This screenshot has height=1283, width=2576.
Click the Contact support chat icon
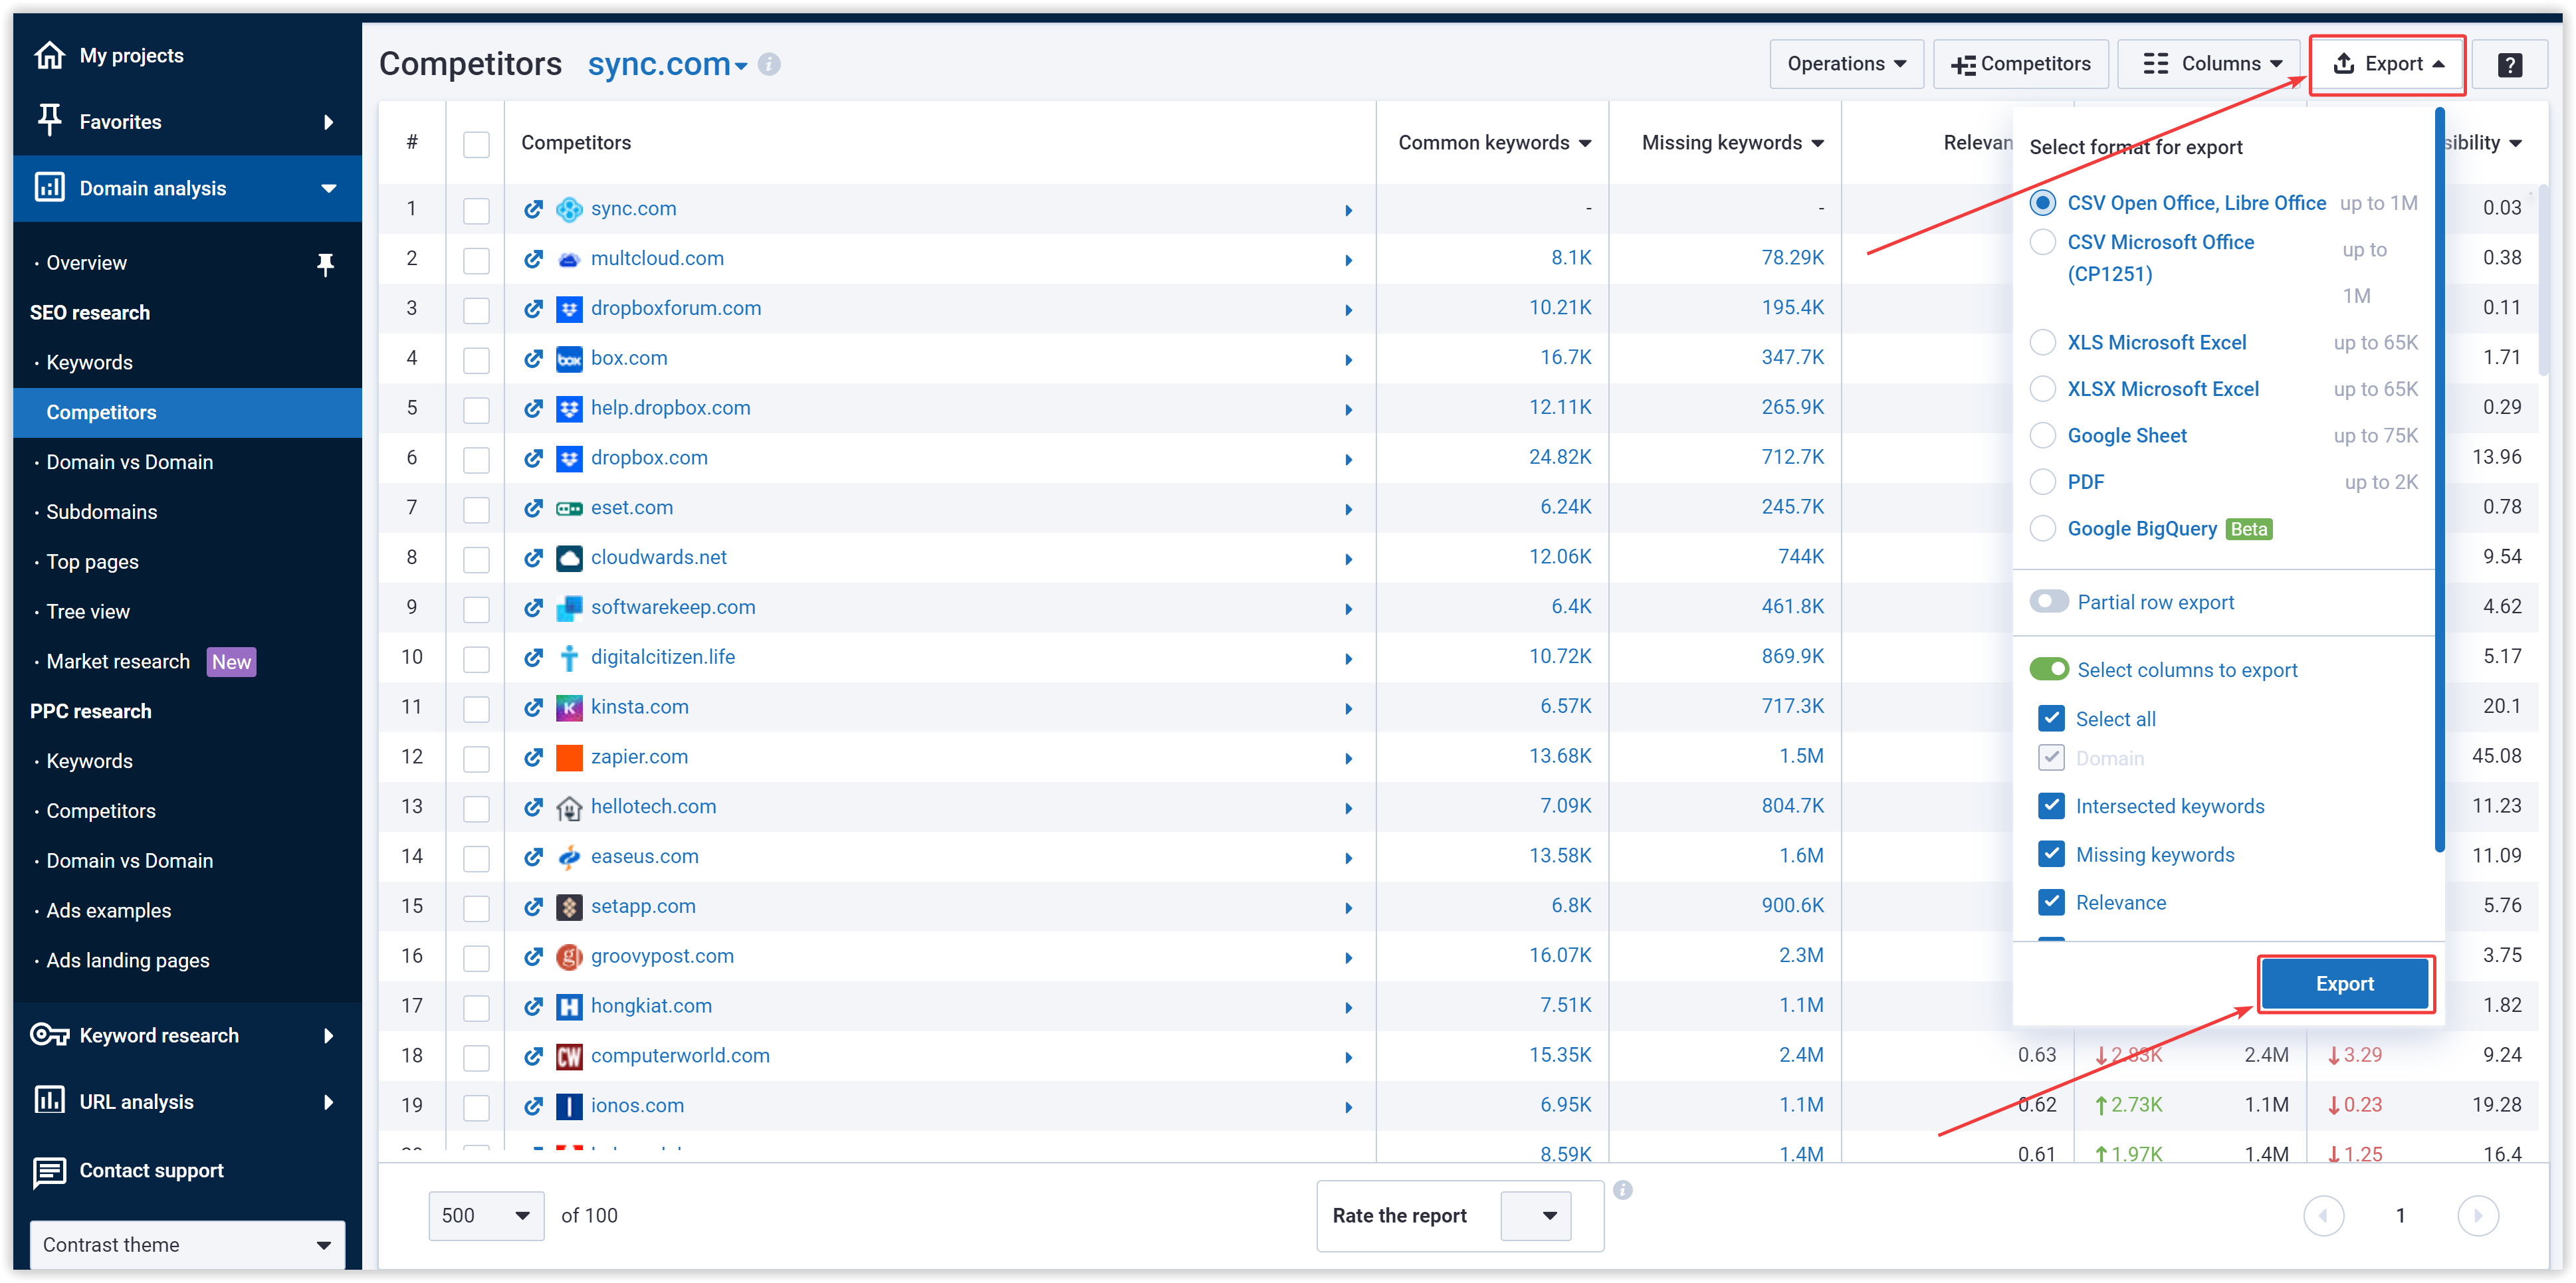[x=49, y=1171]
